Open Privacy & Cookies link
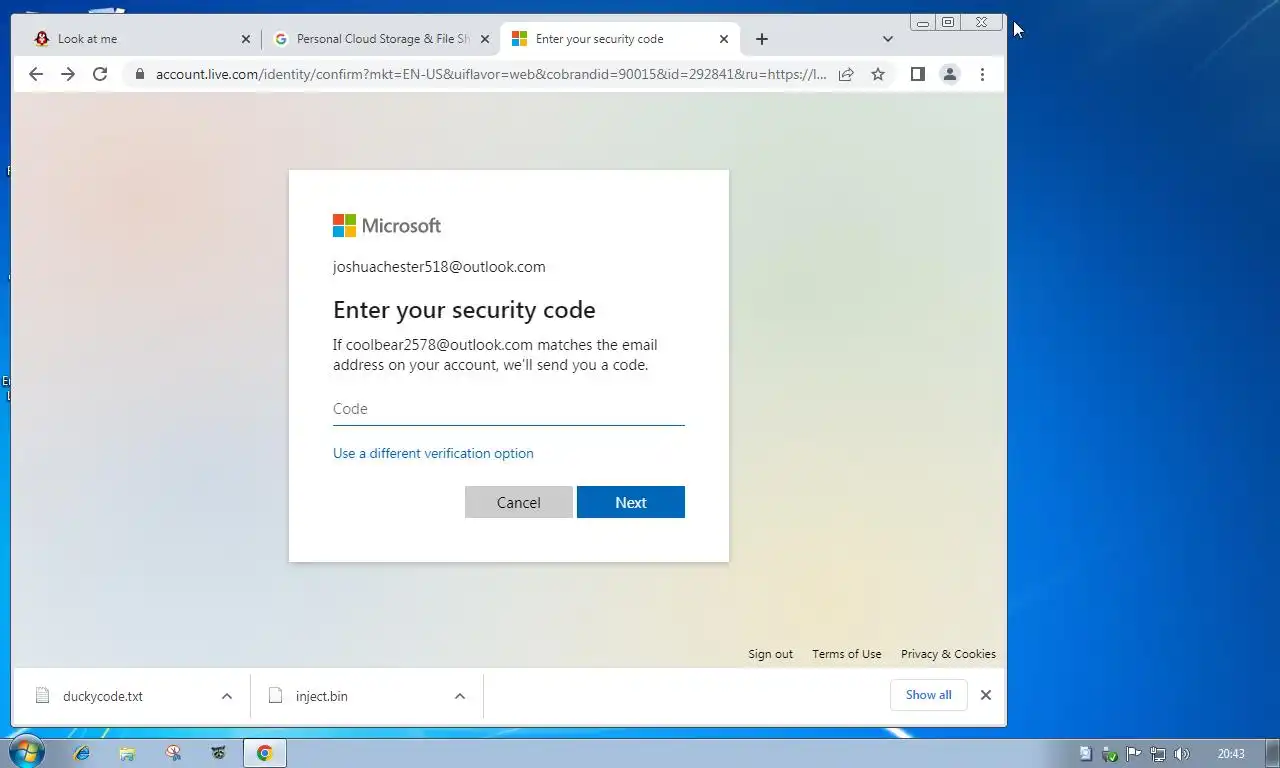The height and width of the screenshot is (768, 1280). [x=948, y=654]
